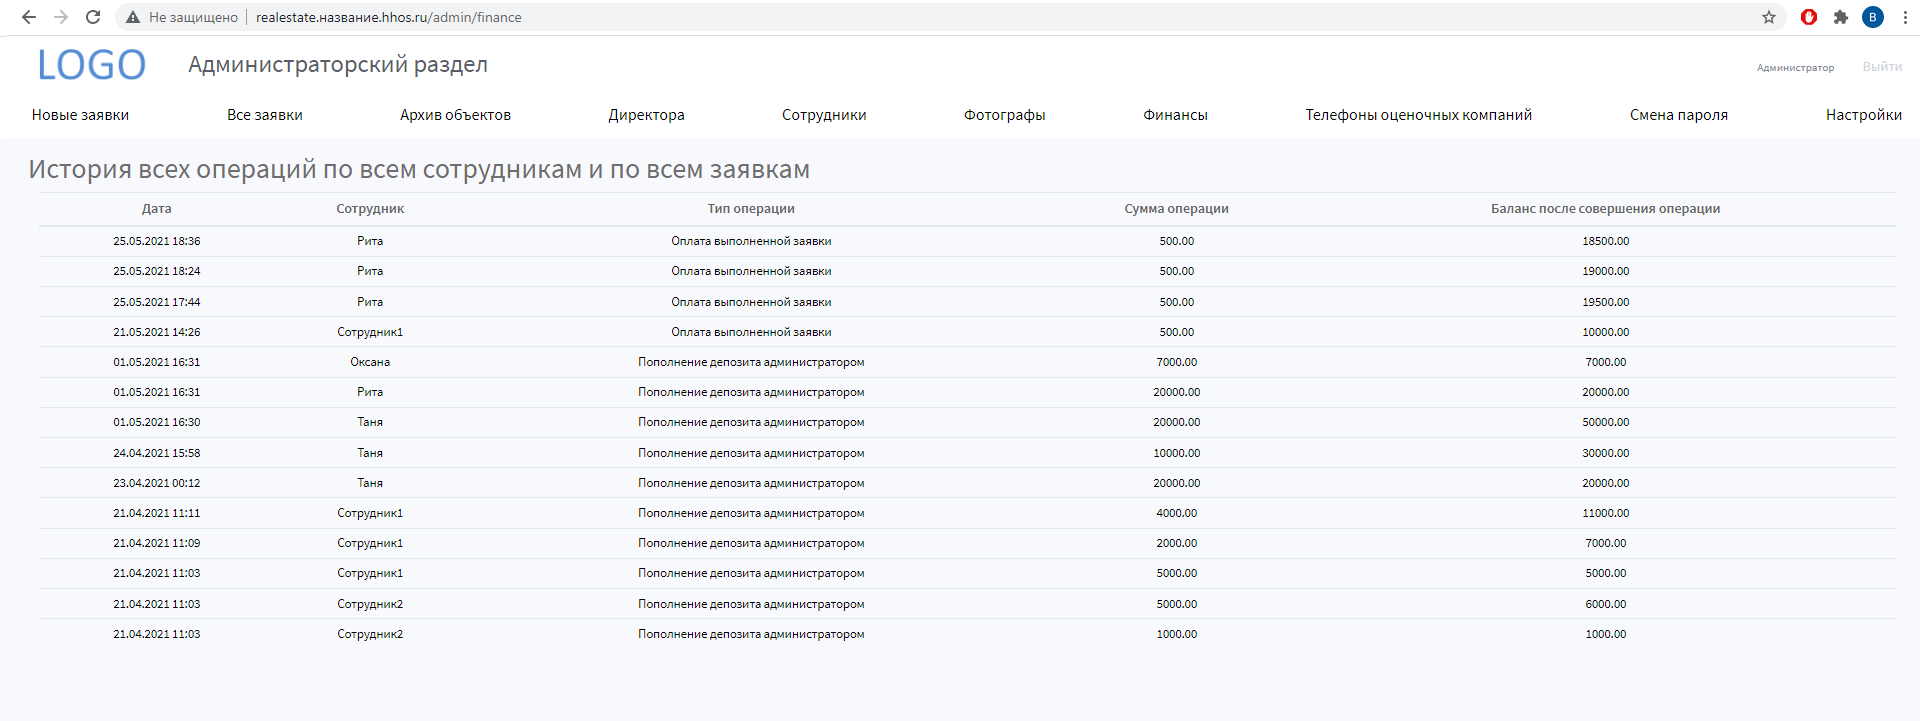Open the Chrome three-dot menu
Image resolution: width=1920 pixels, height=721 pixels.
(1905, 17)
